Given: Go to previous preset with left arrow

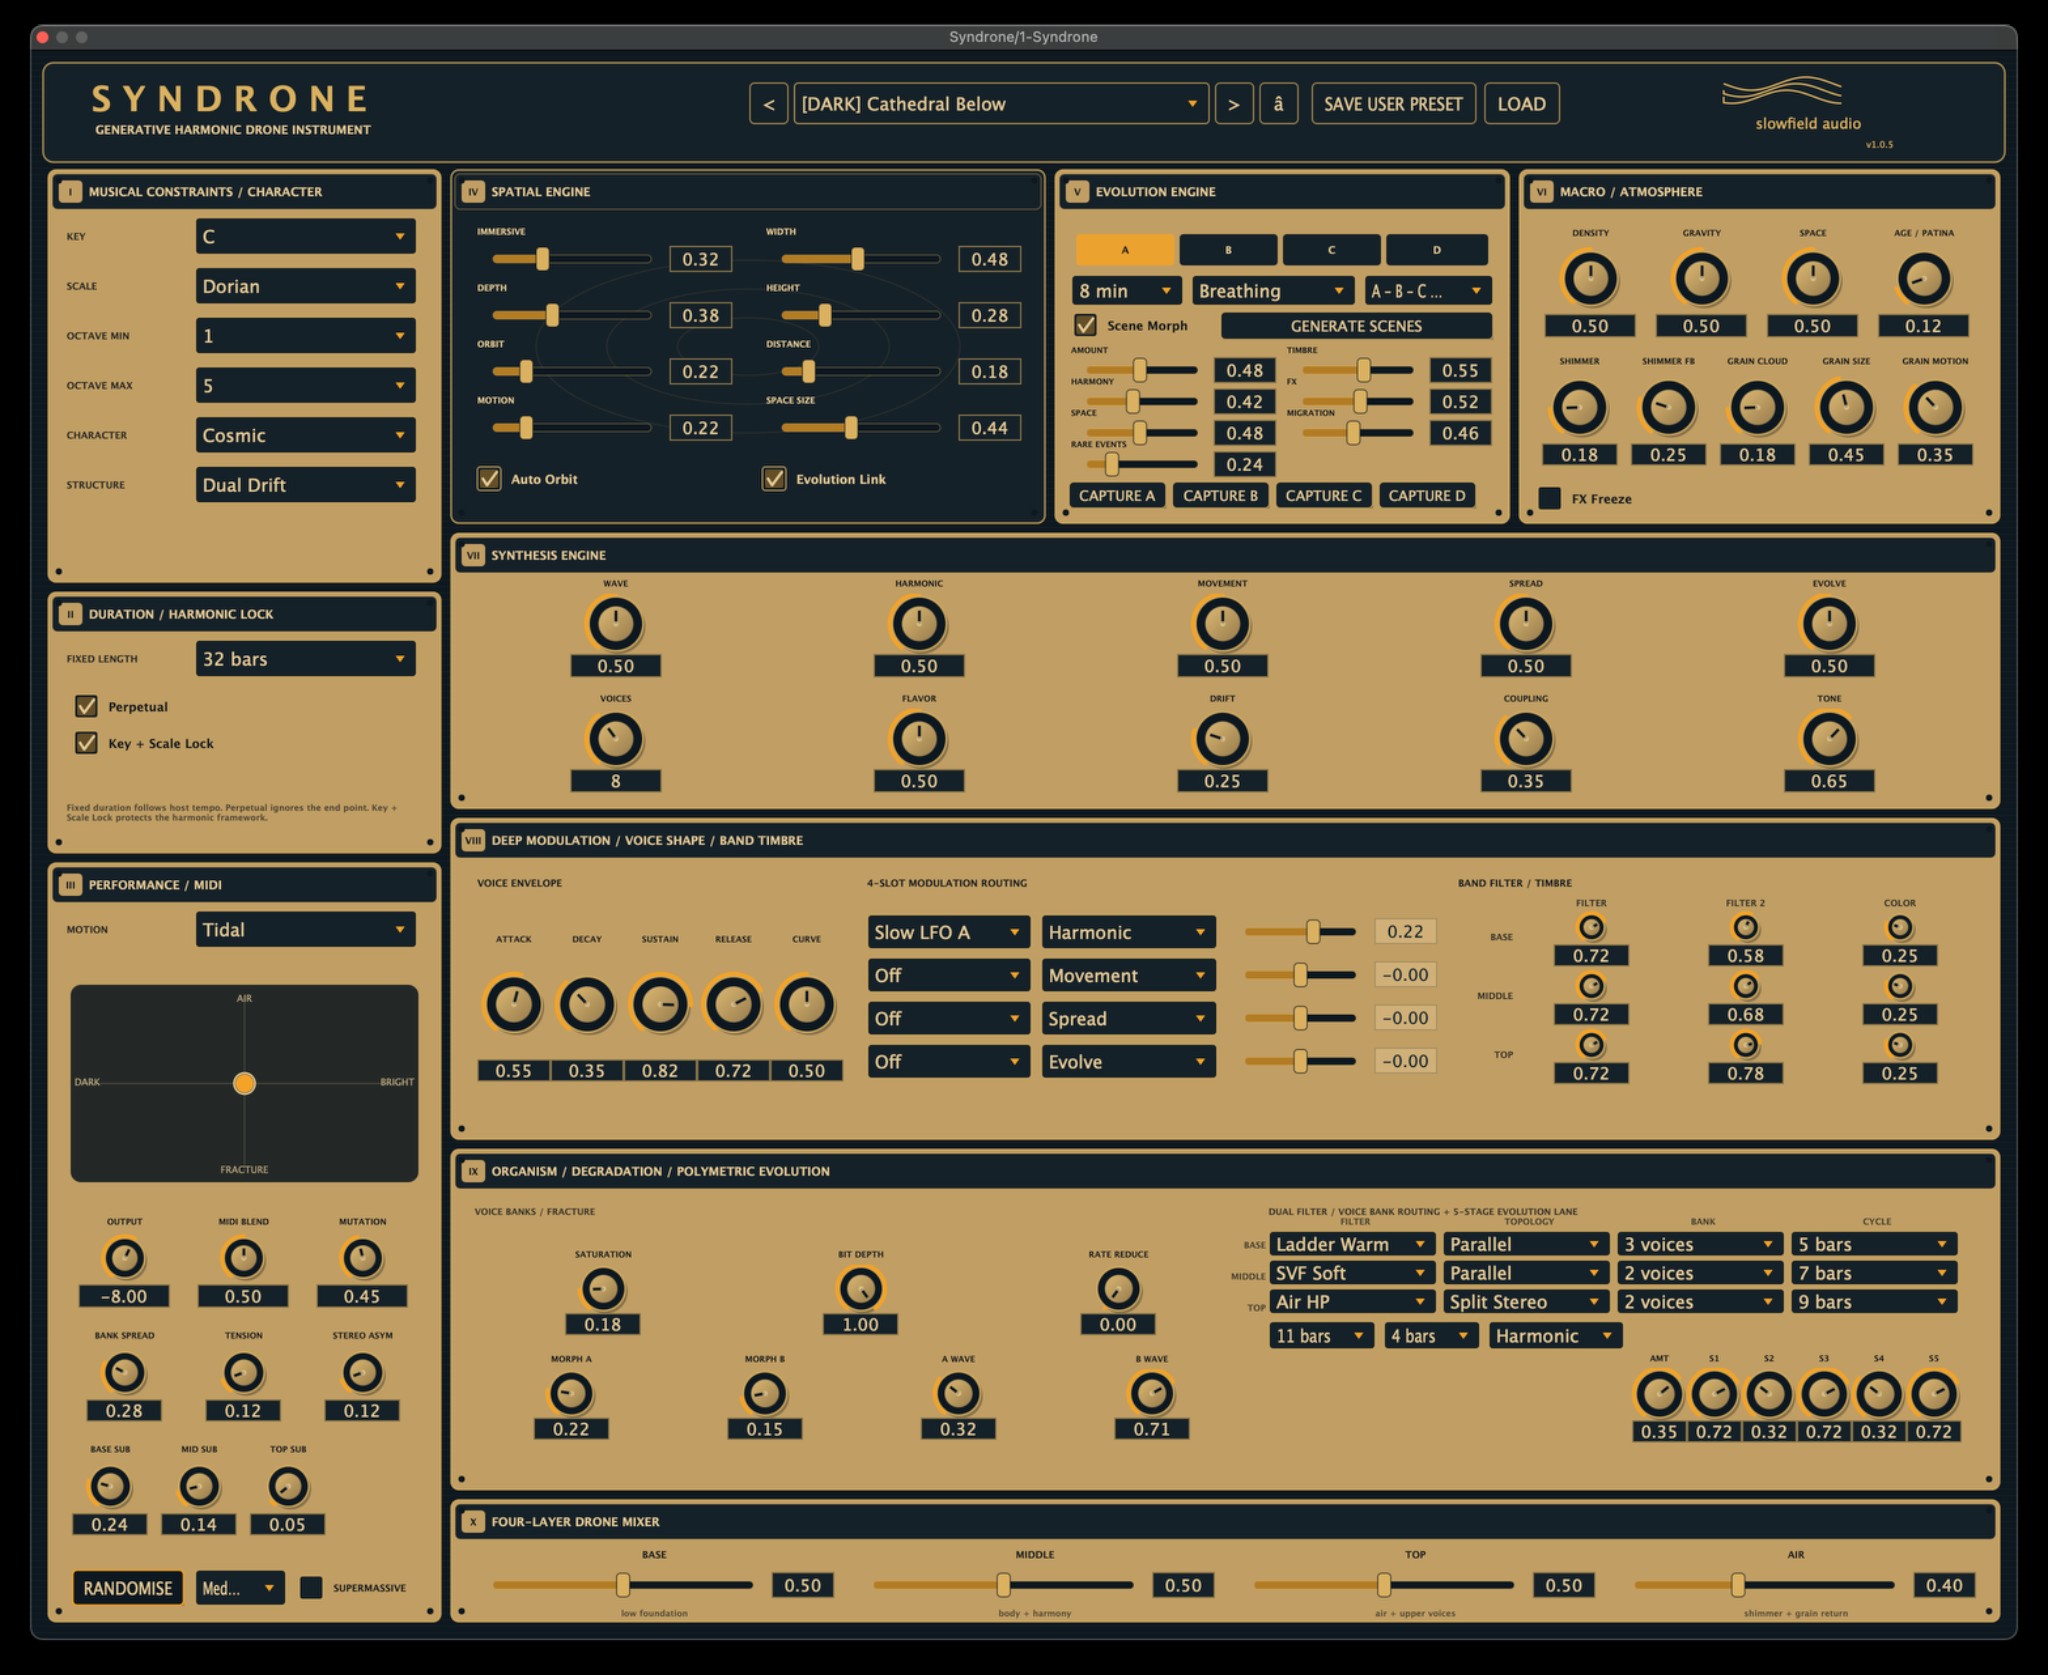Looking at the screenshot, I should point(768,104).
